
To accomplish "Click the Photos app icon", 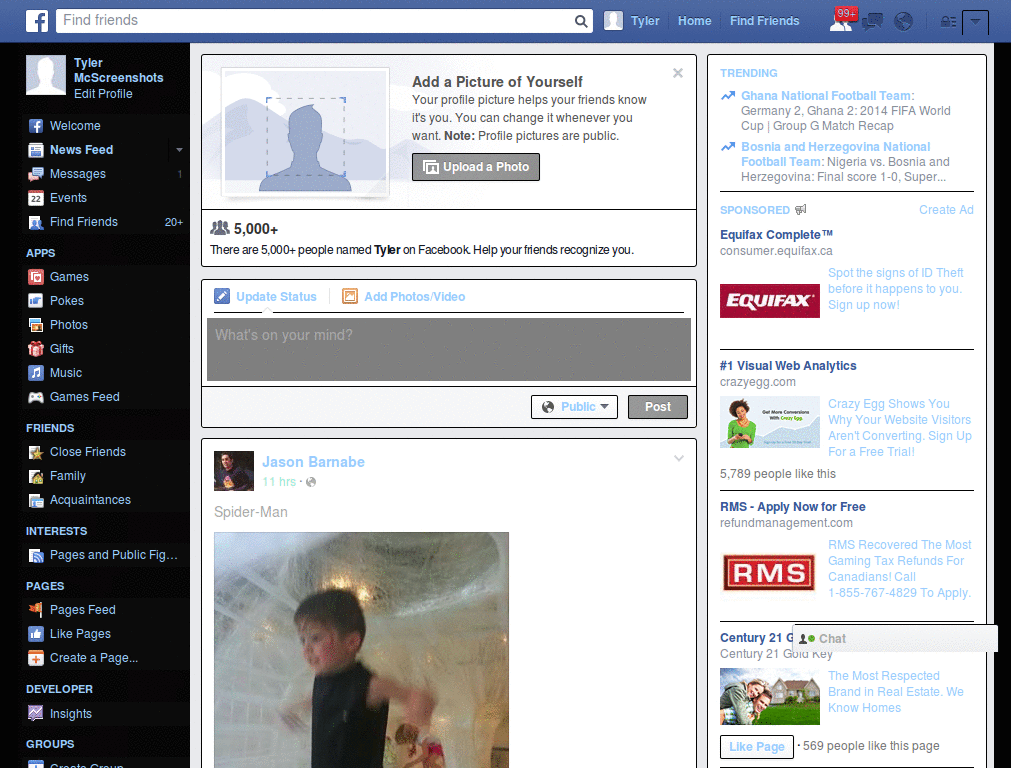I will click(36, 325).
